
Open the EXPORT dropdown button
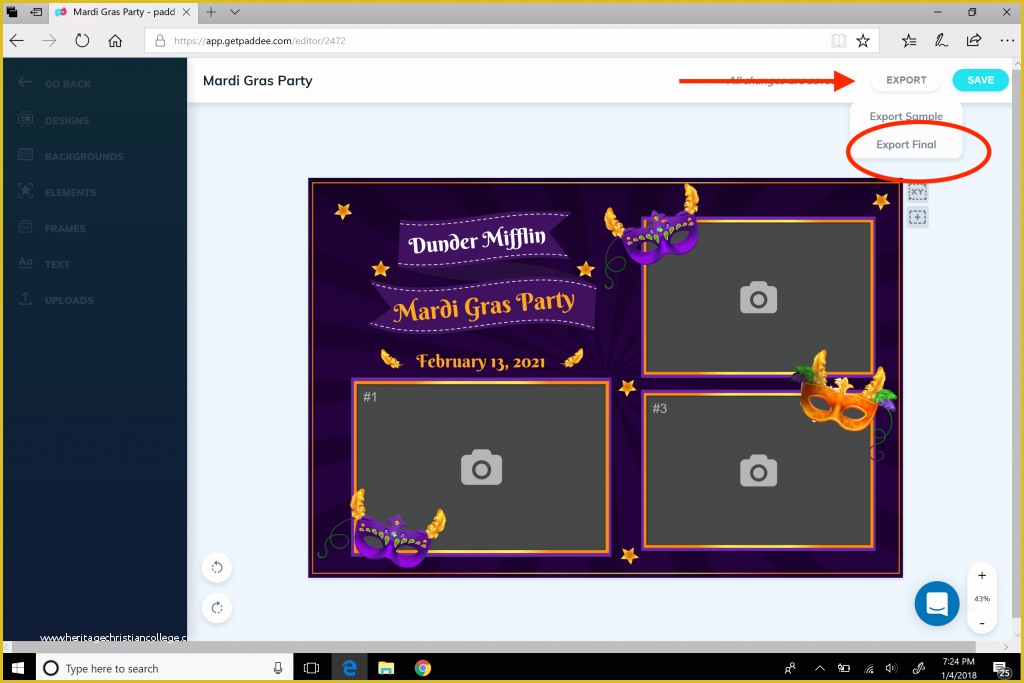click(x=906, y=80)
